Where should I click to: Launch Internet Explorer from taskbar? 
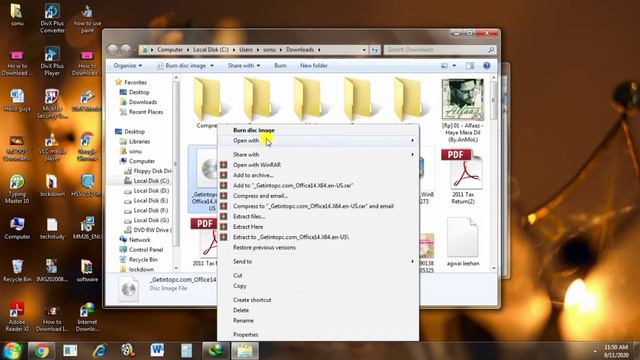pyautogui.click(x=99, y=351)
